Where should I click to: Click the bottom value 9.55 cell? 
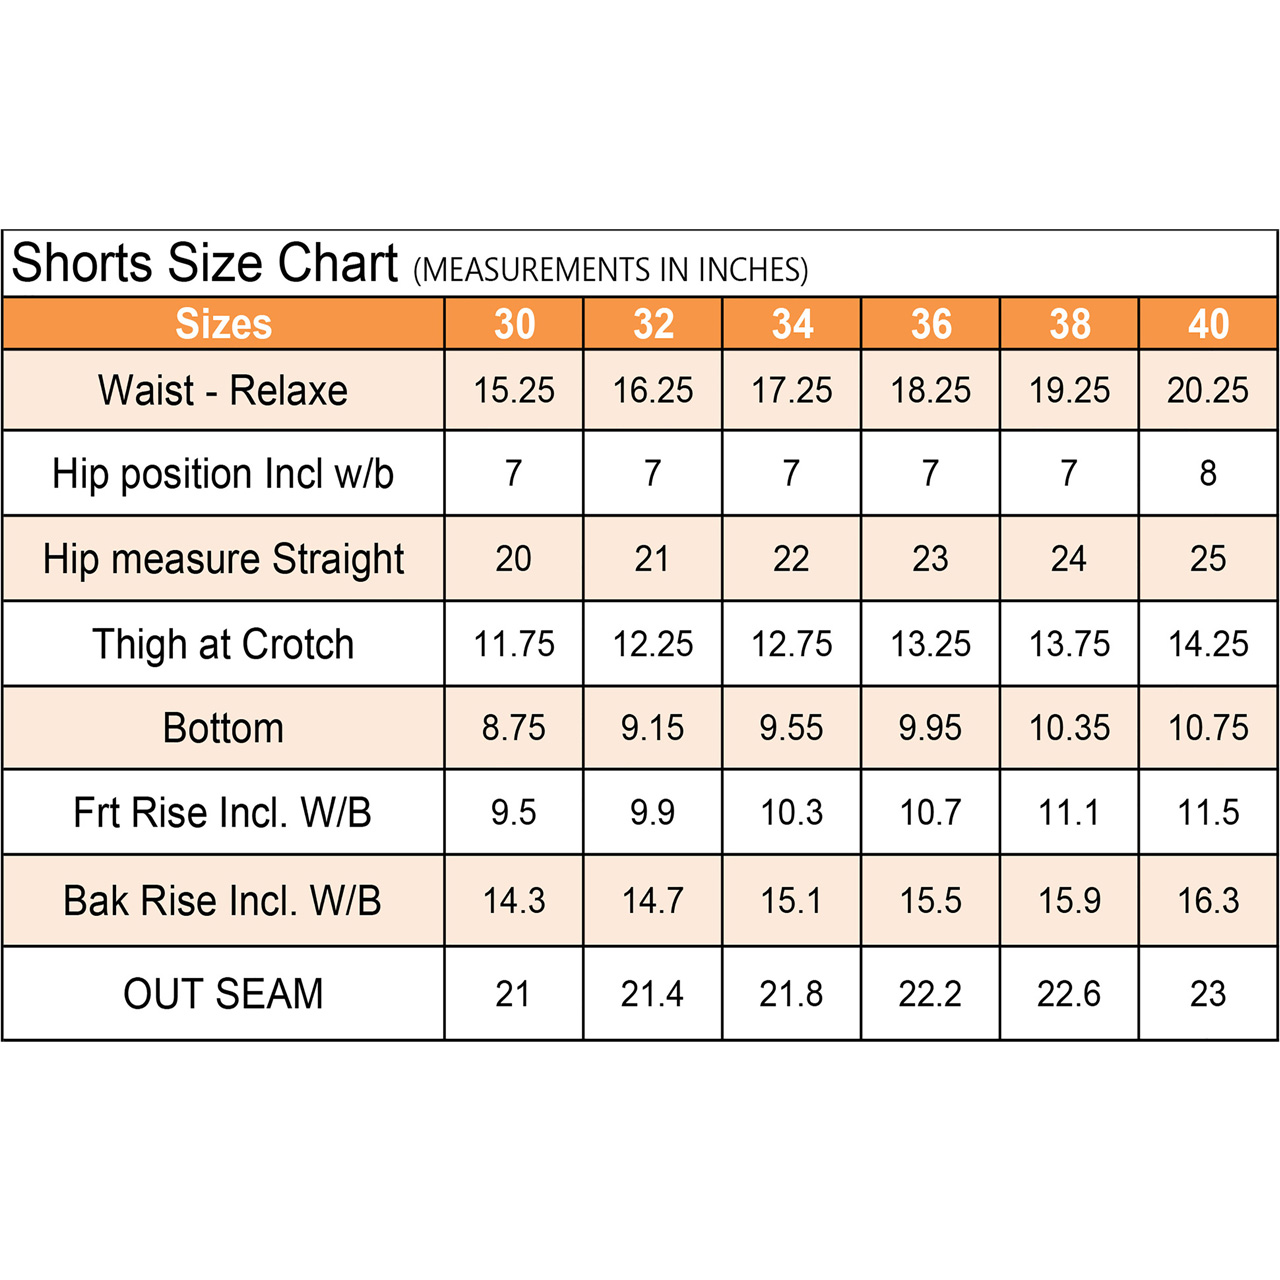pos(792,728)
